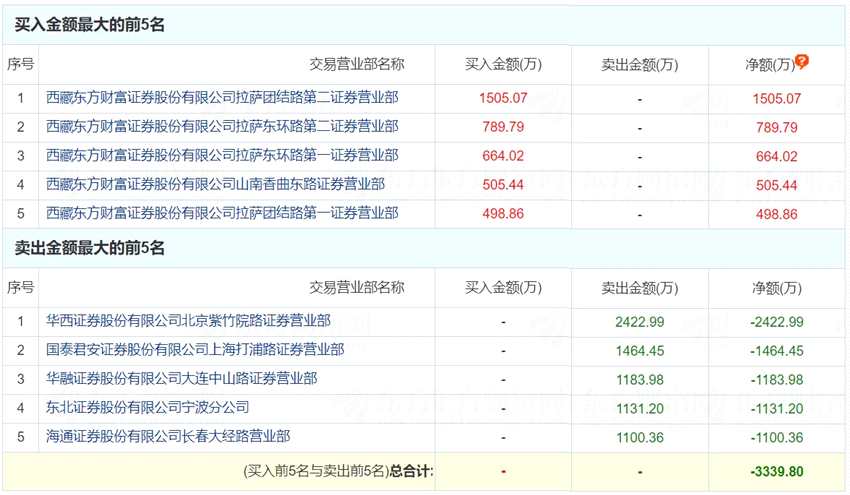
Task: Click 序号 header in buy table
Action: click(21, 65)
